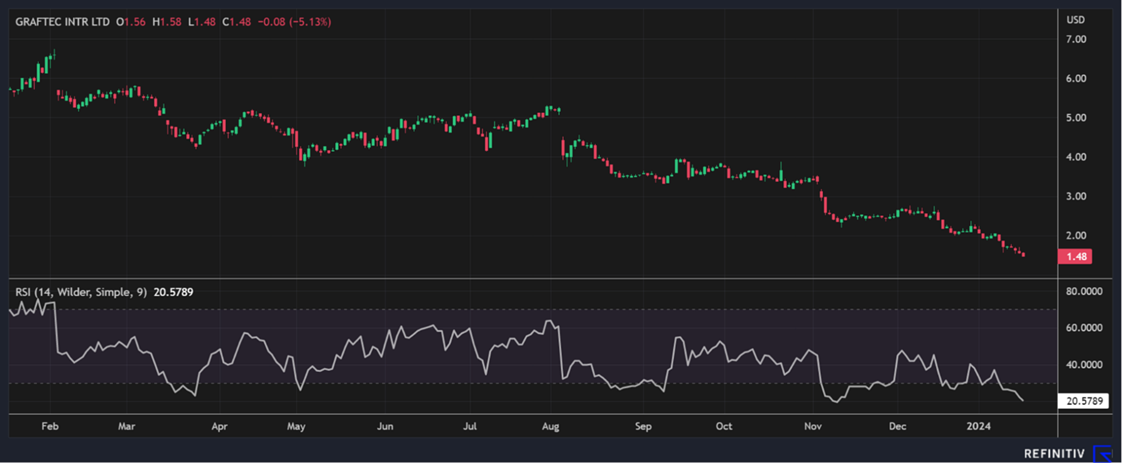
Task: Select the Nov marker on the date axis
Action: pos(813,426)
